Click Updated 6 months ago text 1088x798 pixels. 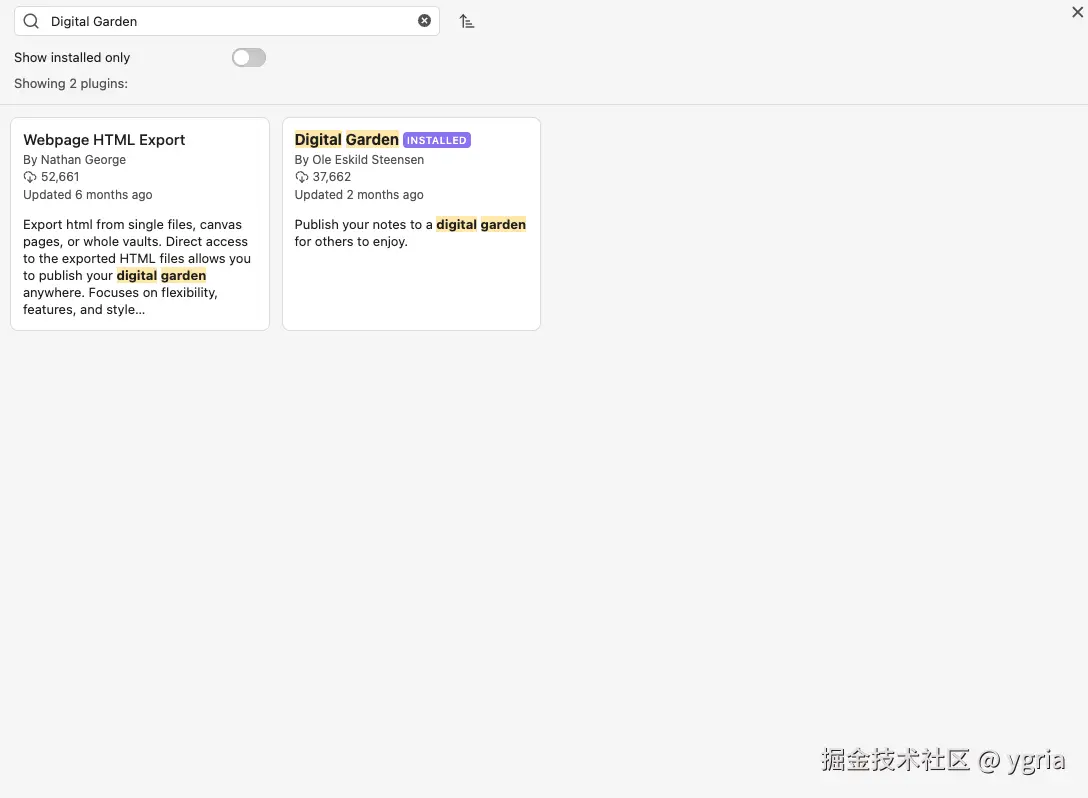(87, 195)
